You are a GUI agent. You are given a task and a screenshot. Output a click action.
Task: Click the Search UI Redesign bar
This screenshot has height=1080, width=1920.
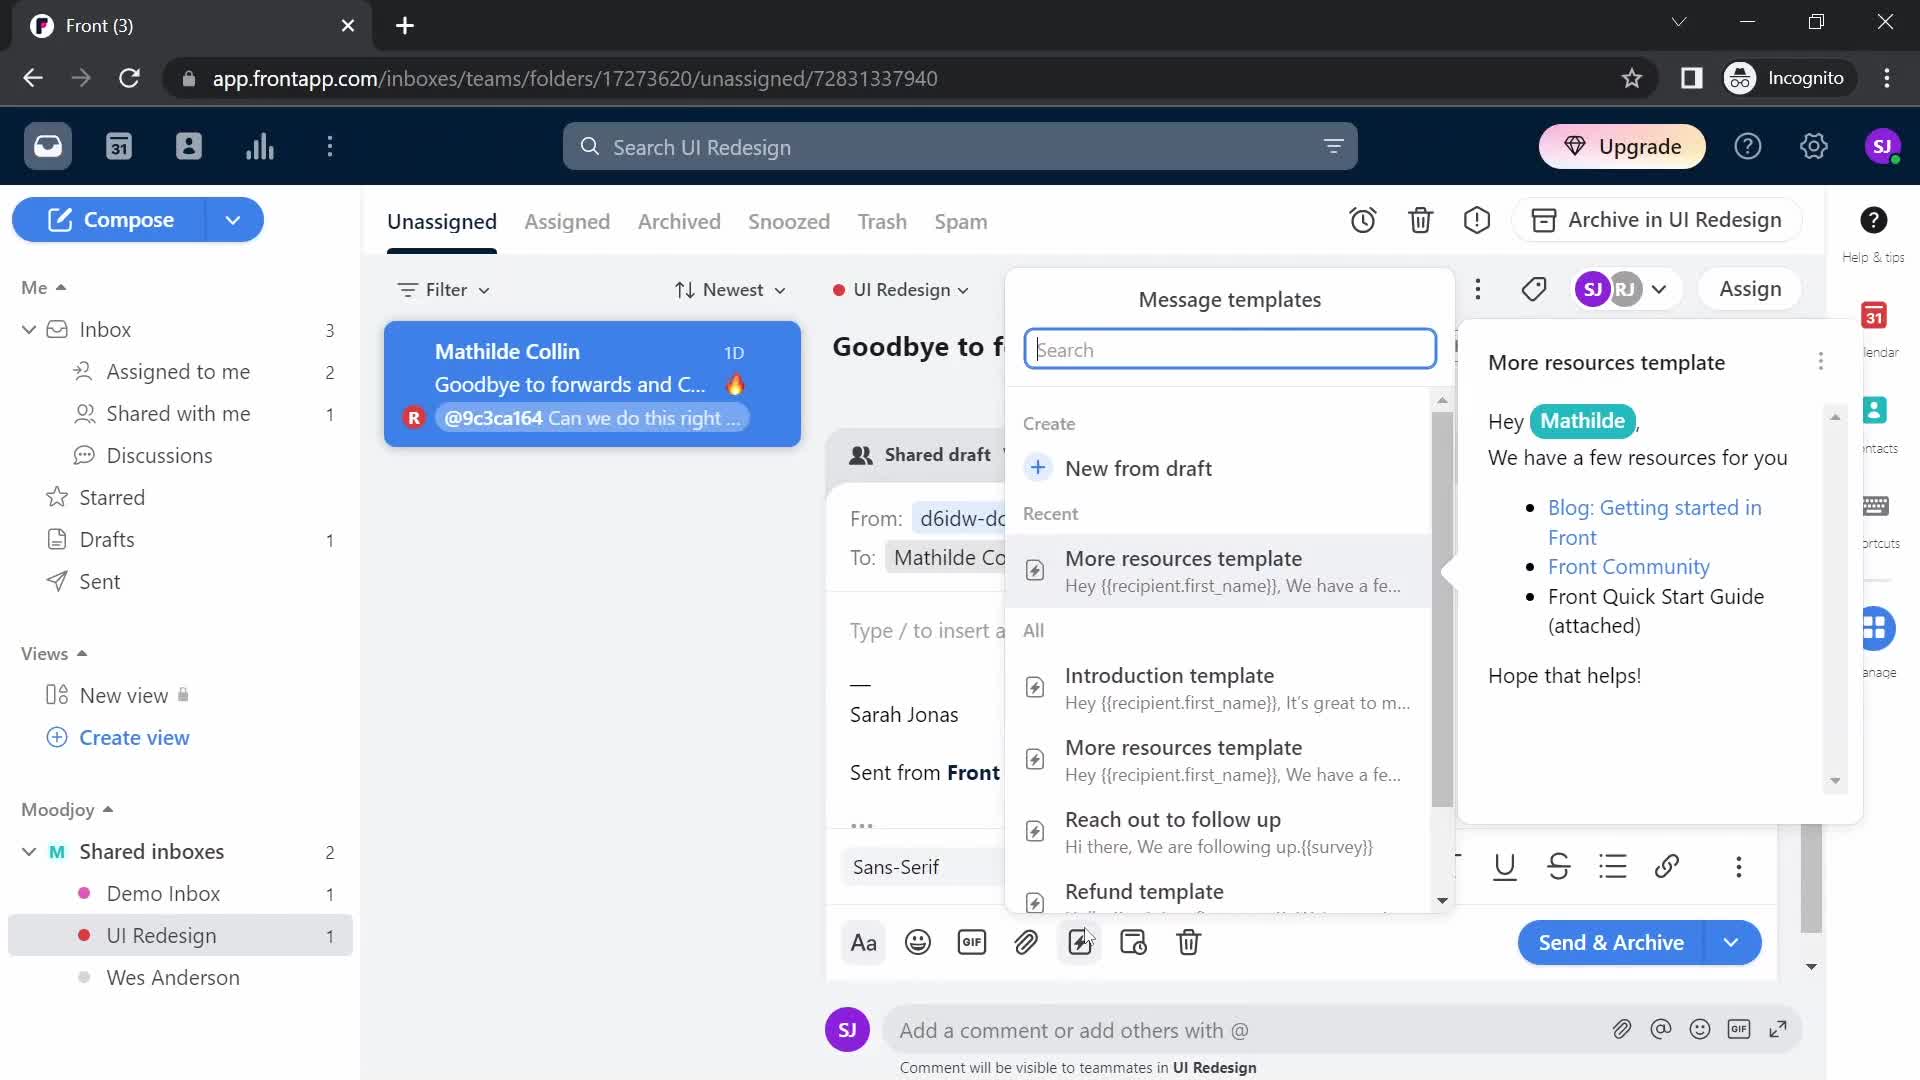click(960, 147)
